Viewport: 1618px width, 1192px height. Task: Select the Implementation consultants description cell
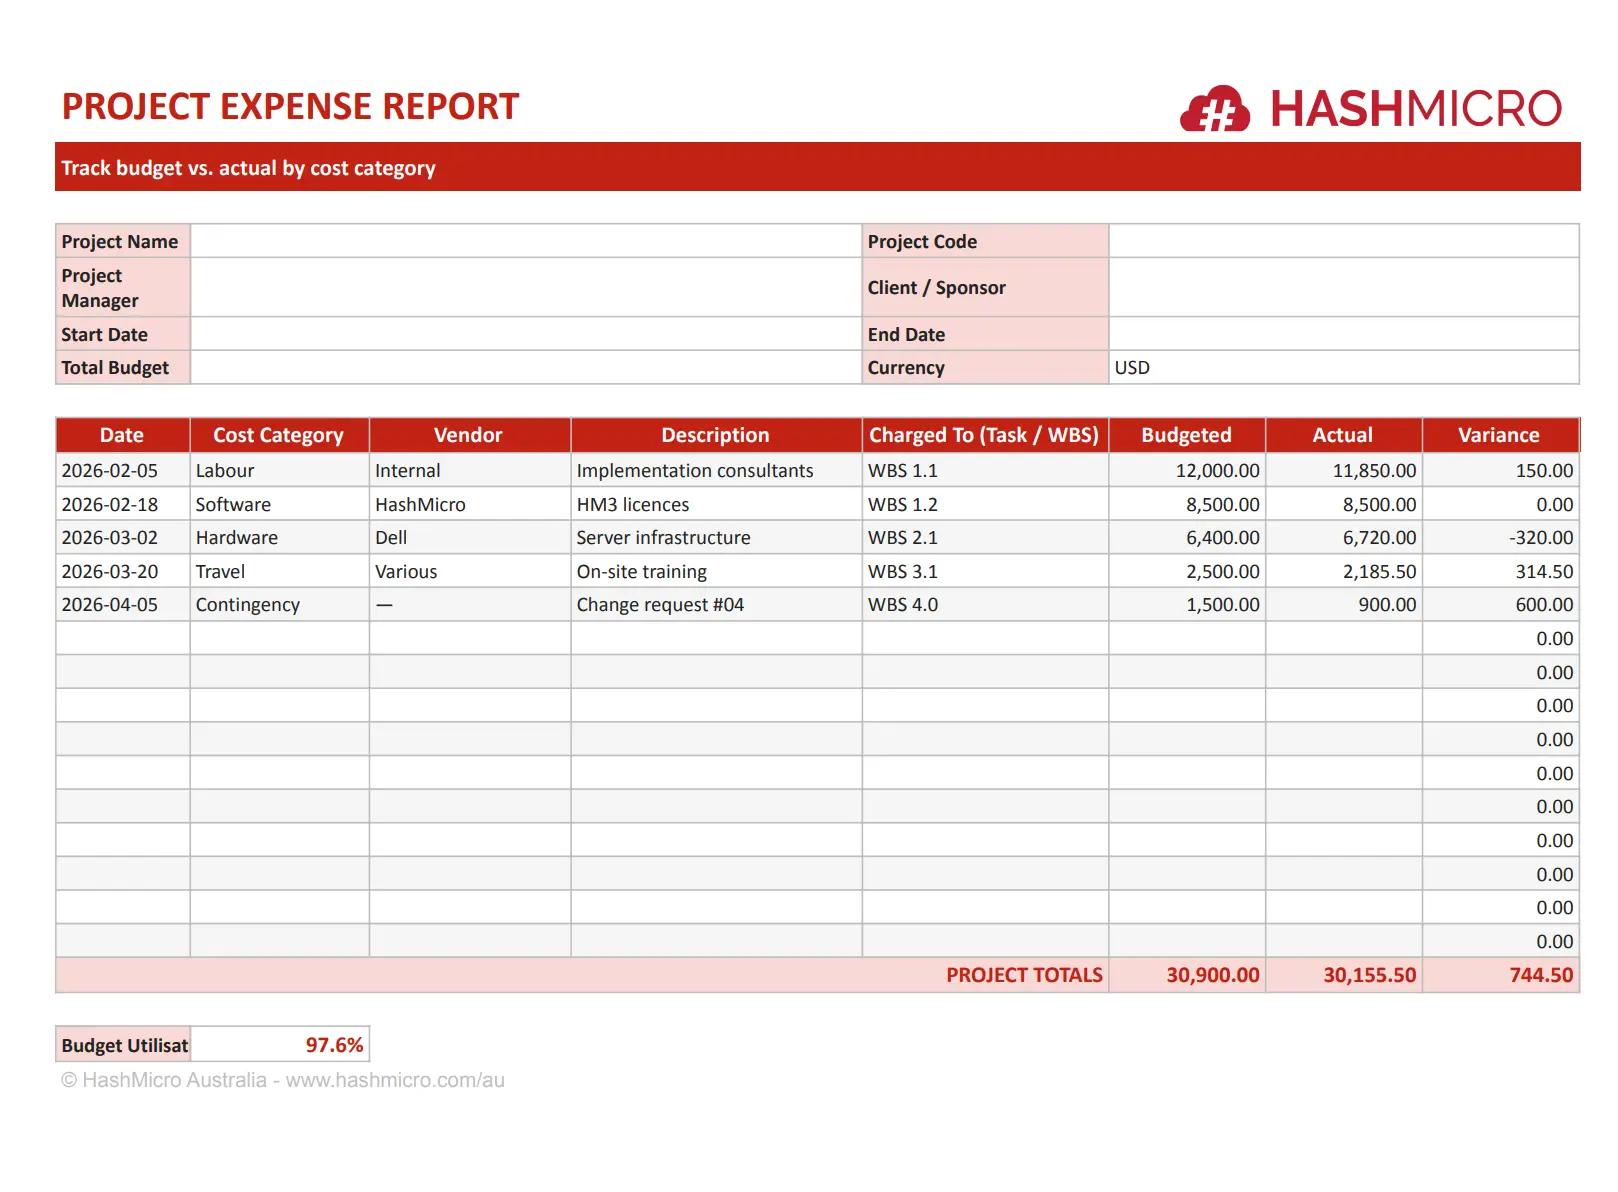point(695,471)
